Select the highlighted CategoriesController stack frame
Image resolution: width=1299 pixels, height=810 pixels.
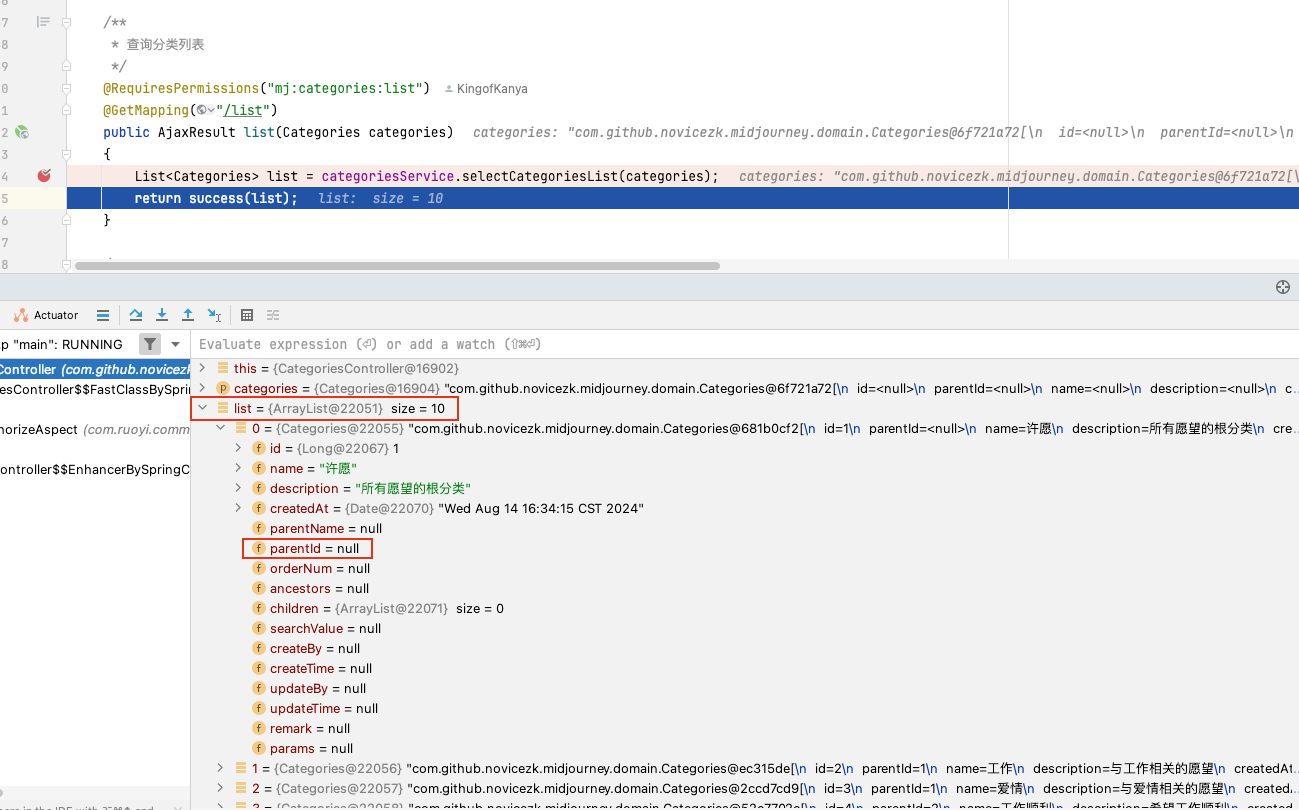click(x=95, y=369)
